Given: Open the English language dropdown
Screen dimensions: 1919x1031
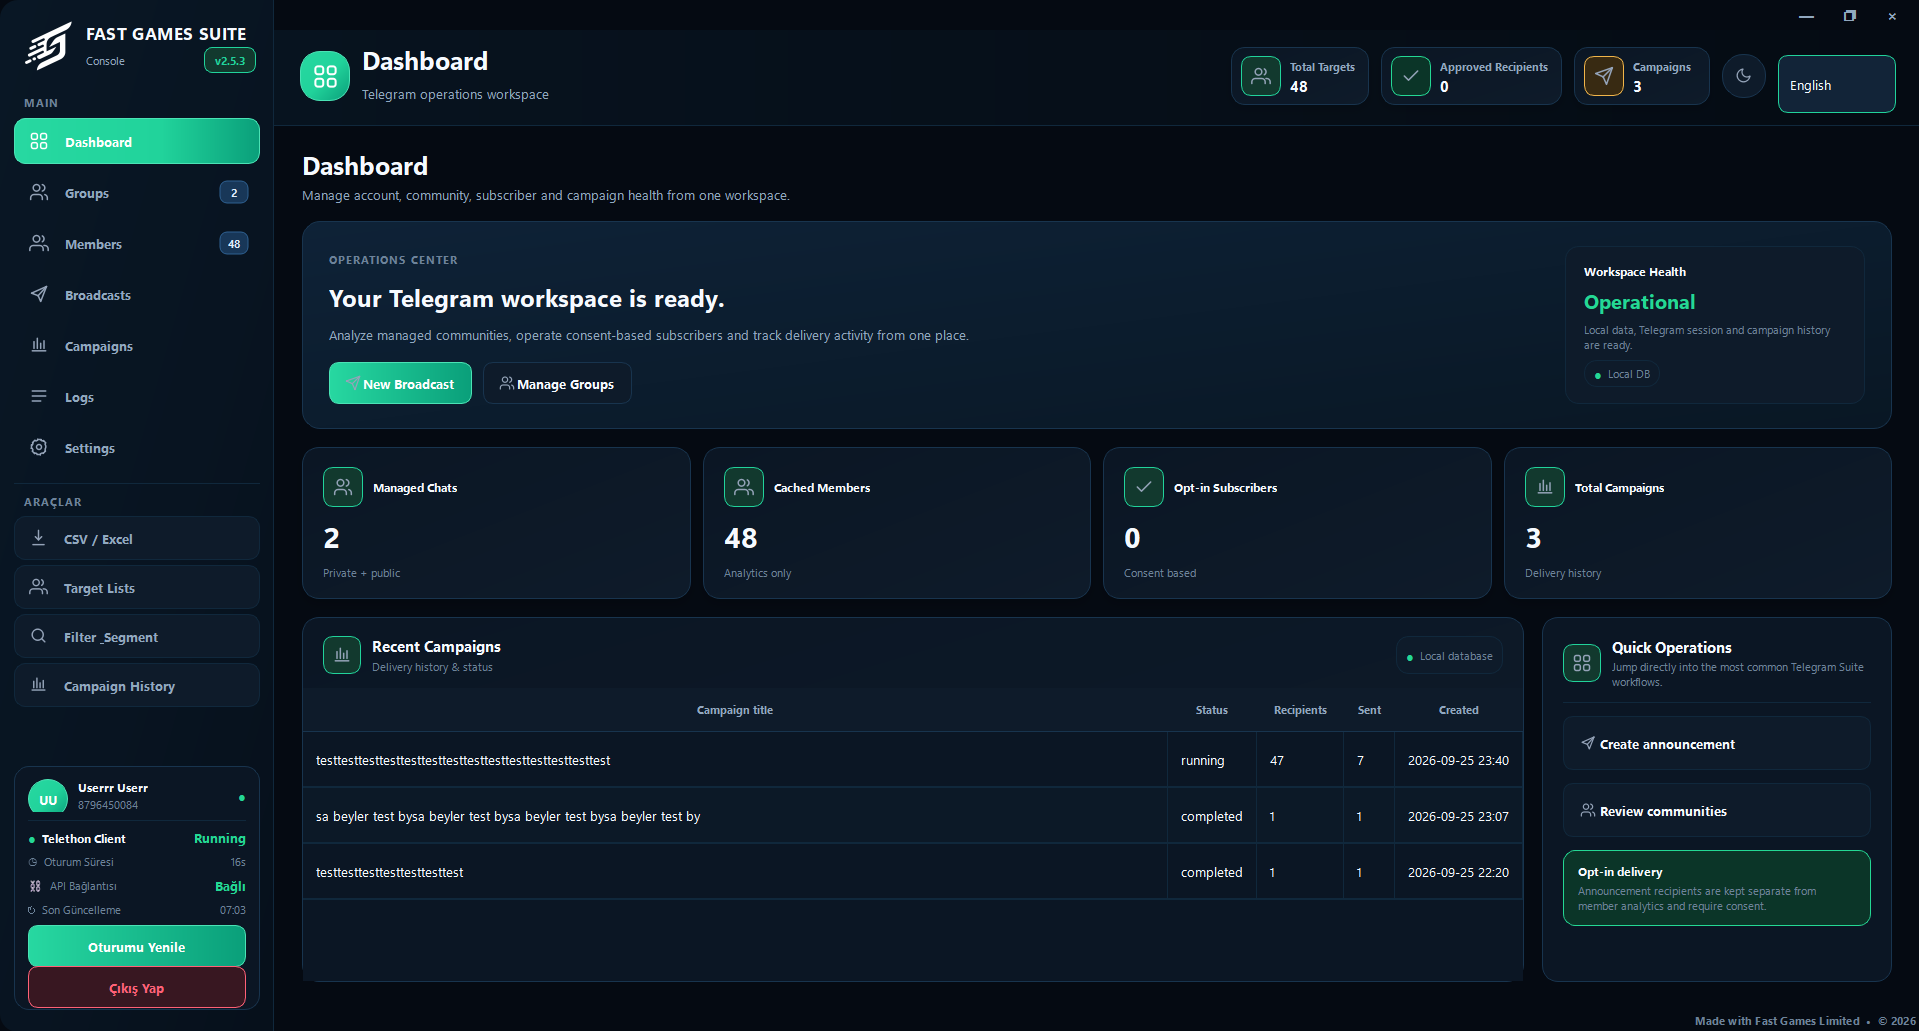Looking at the screenshot, I should pos(1836,84).
